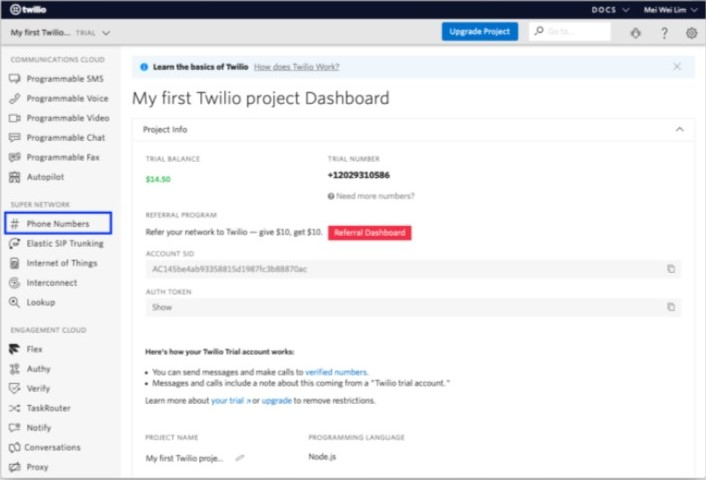This screenshot has width=706, height=480.
Task: Open Programmable Voice phone icon
Action: pos(15,98)
